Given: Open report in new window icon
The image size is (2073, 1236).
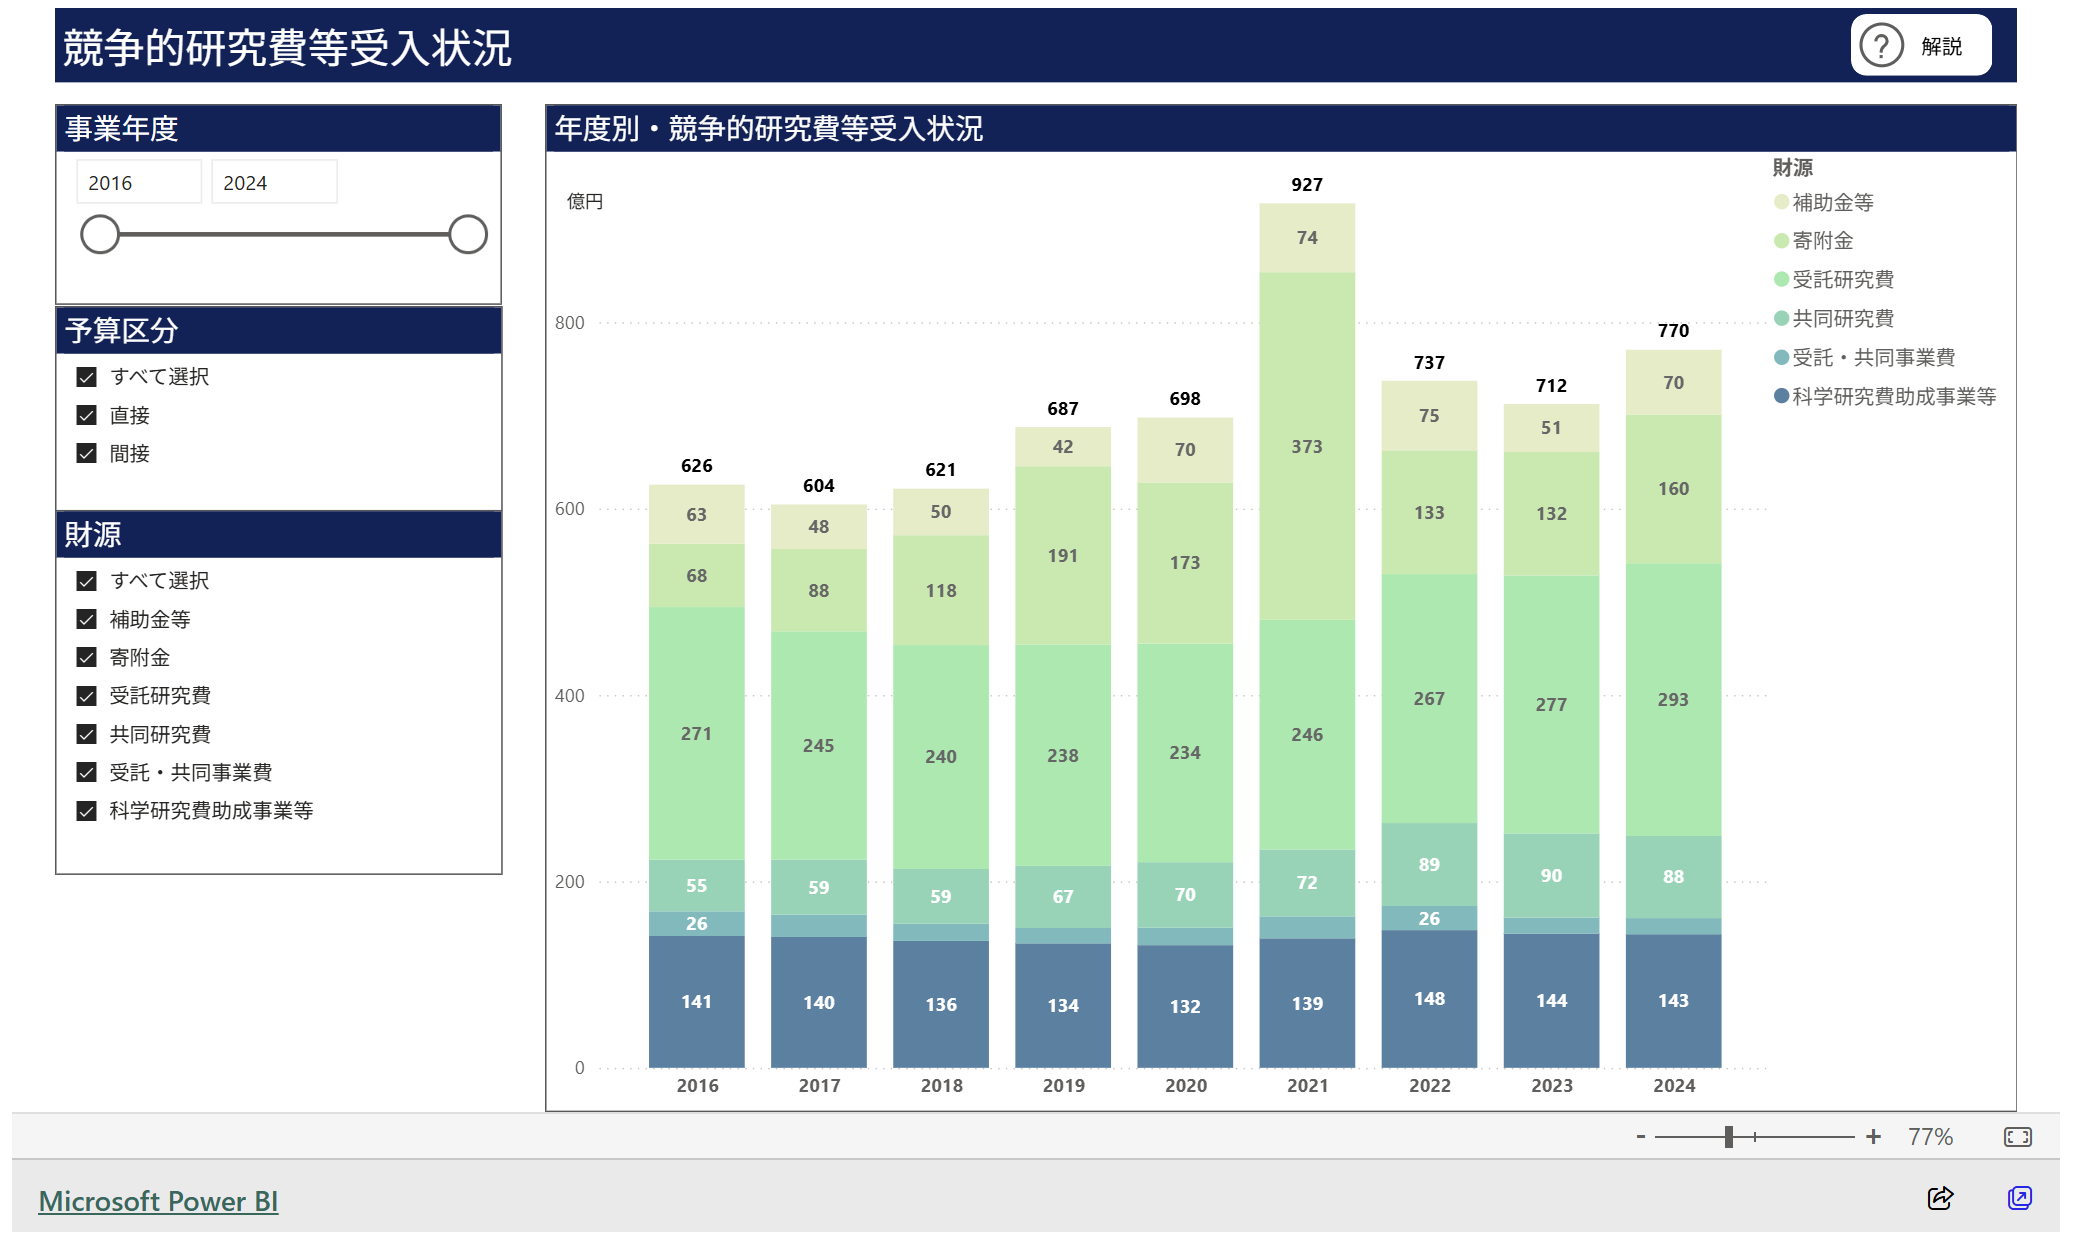Looking at the screenshot, I should click(2019, 1197).
